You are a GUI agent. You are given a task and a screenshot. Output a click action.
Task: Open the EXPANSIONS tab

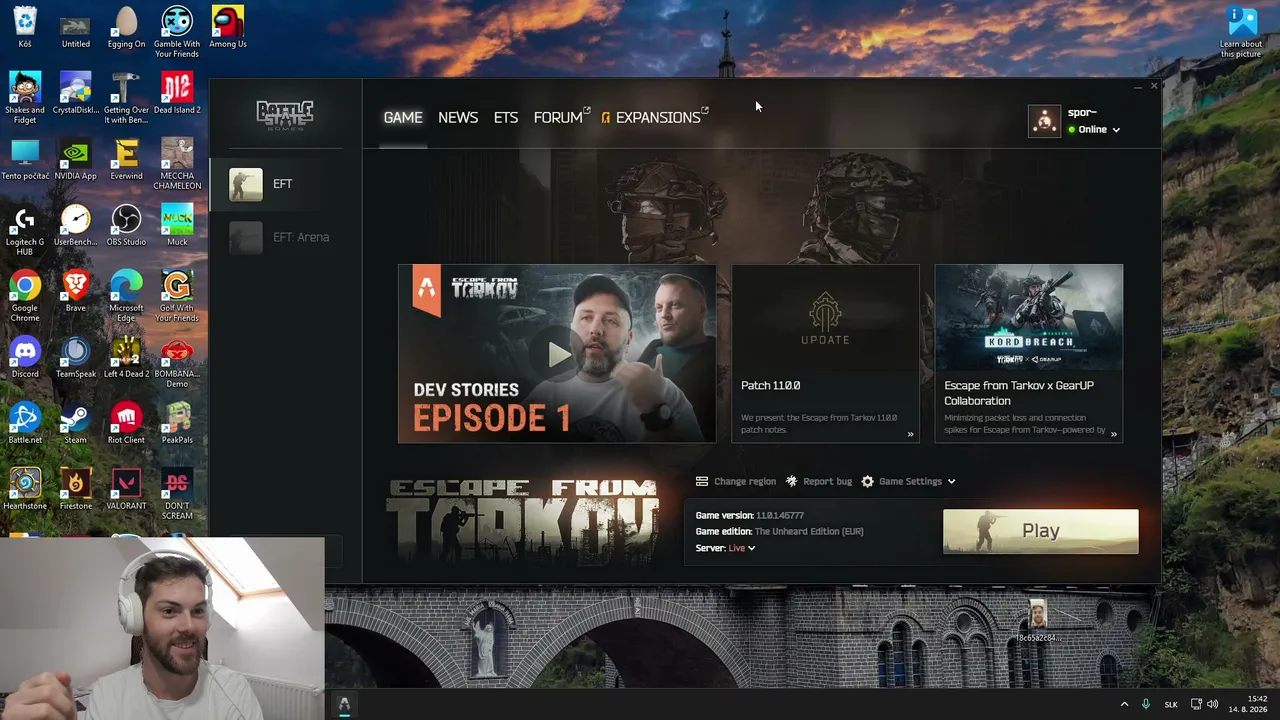coord(654,117)
